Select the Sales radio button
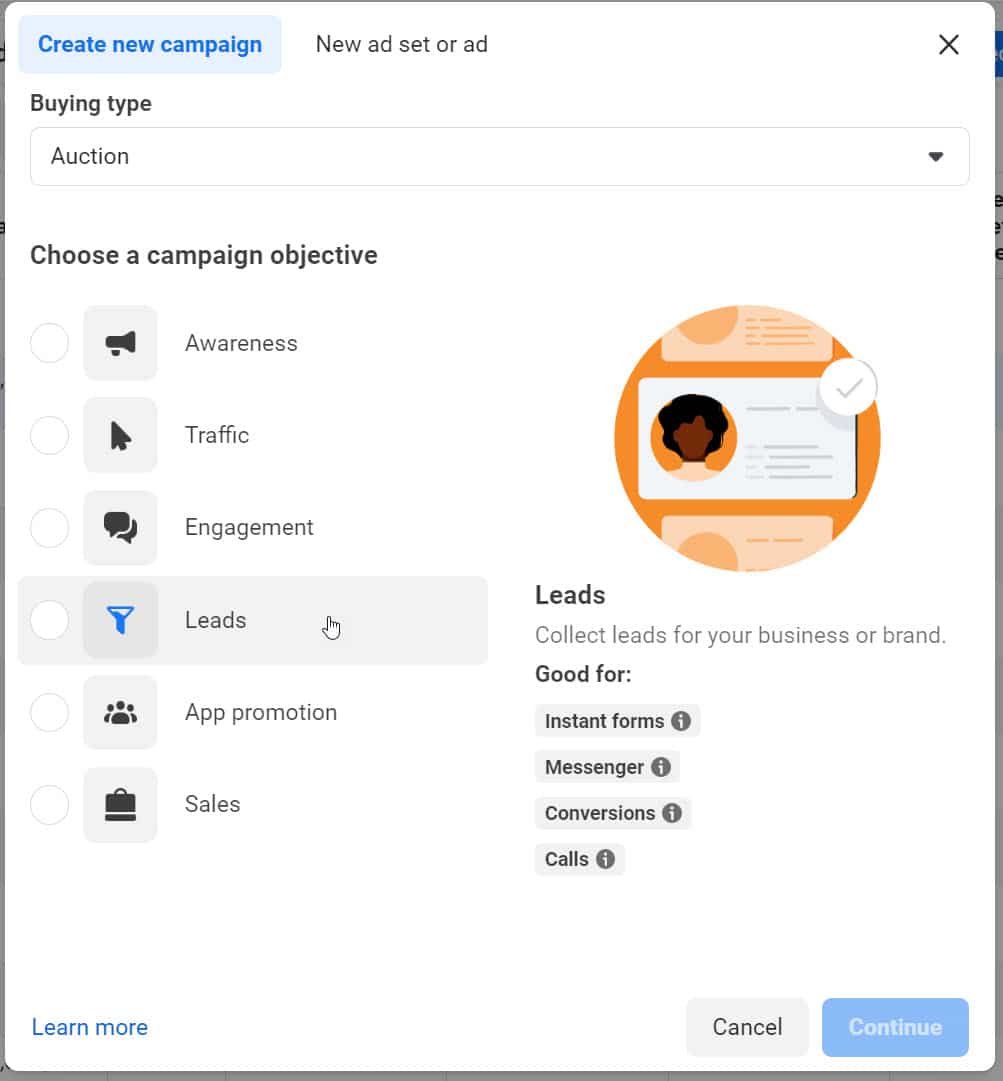 coord(50,804)
